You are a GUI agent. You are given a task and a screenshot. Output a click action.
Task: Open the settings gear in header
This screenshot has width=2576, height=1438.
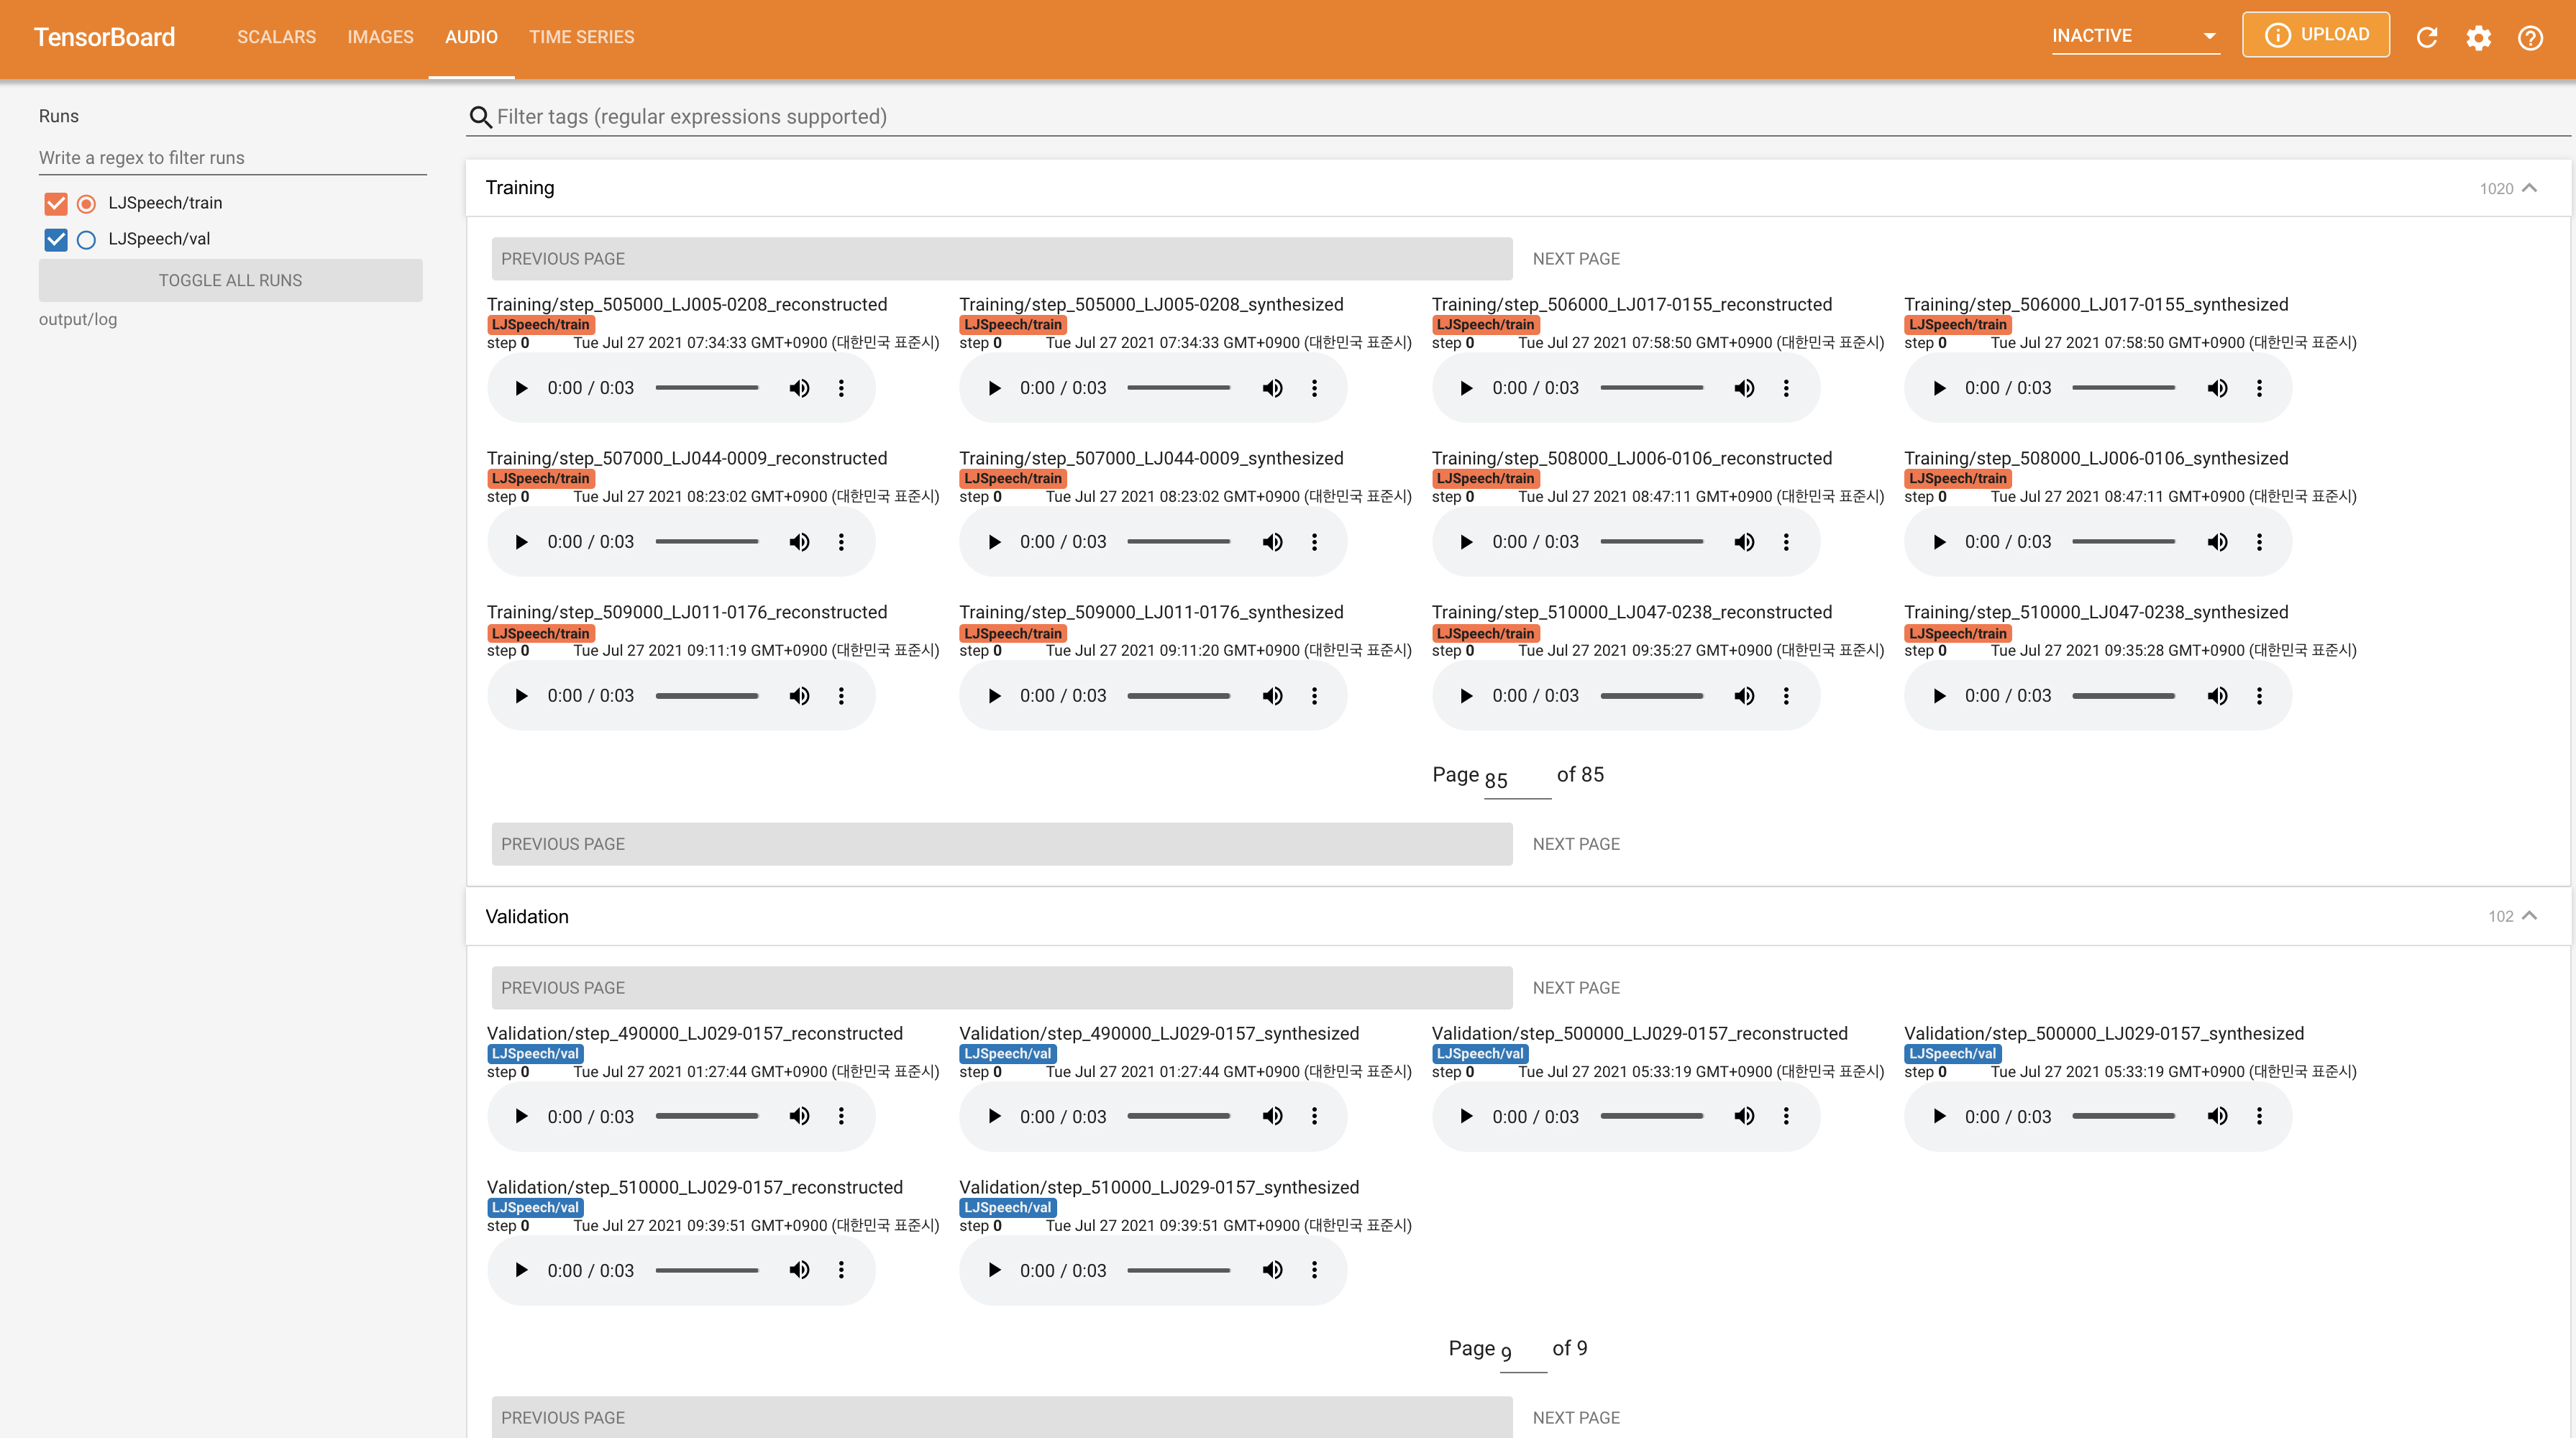tap(2478, 38)
